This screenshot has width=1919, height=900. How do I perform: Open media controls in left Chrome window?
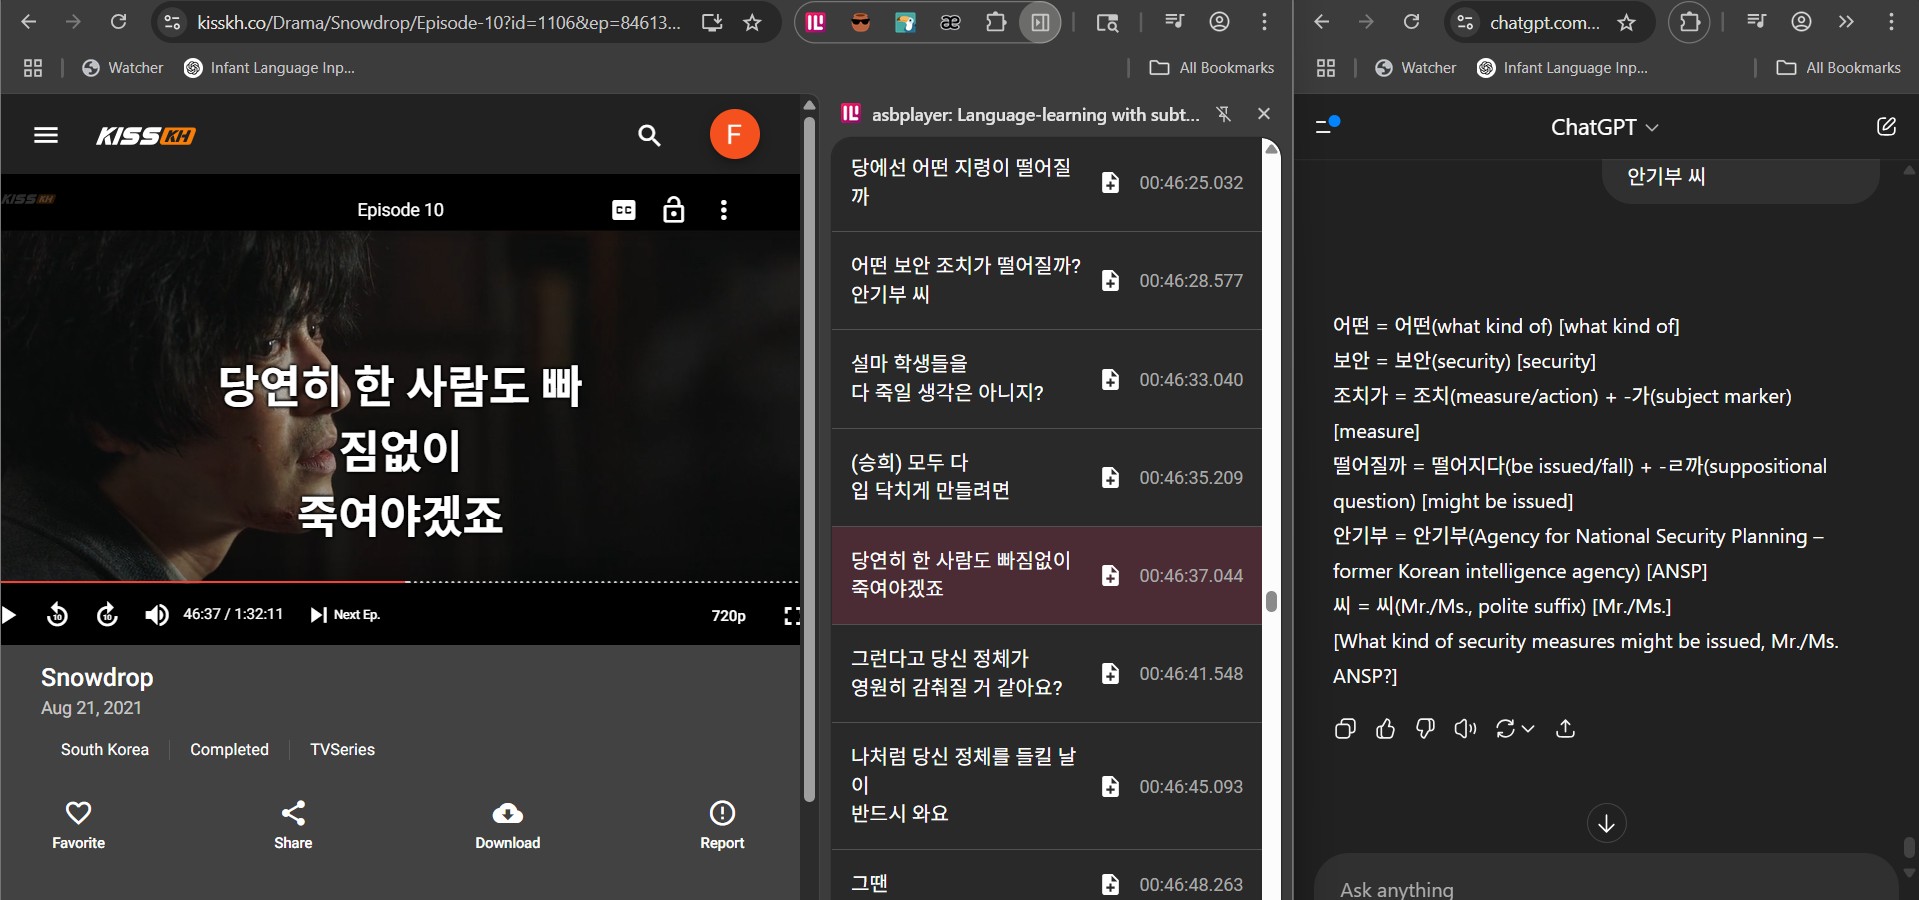pos(1174,21)
